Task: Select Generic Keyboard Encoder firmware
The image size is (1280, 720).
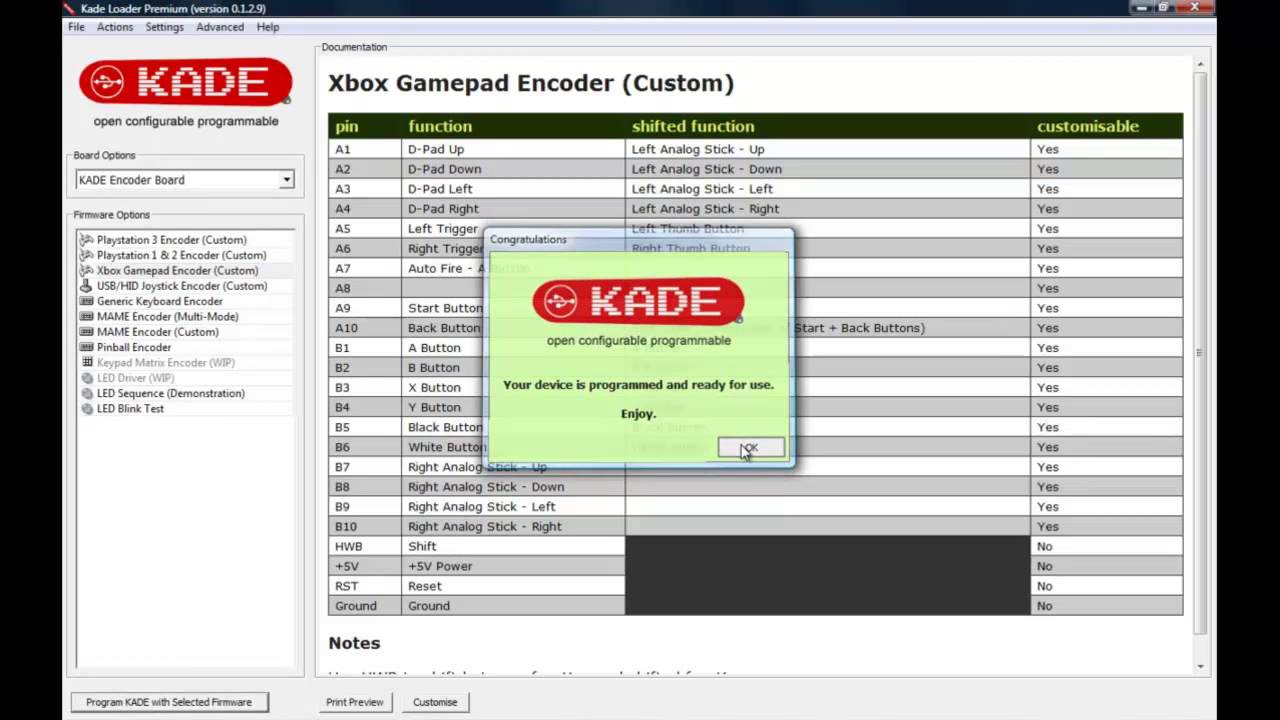Action: coord(160,301)
